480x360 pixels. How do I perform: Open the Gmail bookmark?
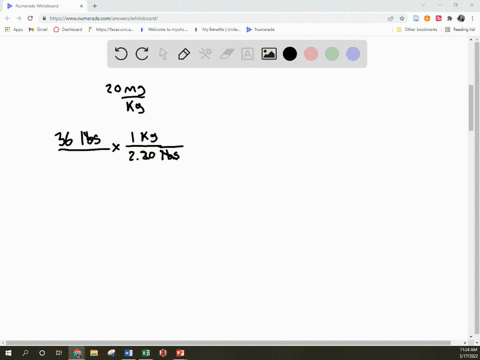[x=38, y=29]
